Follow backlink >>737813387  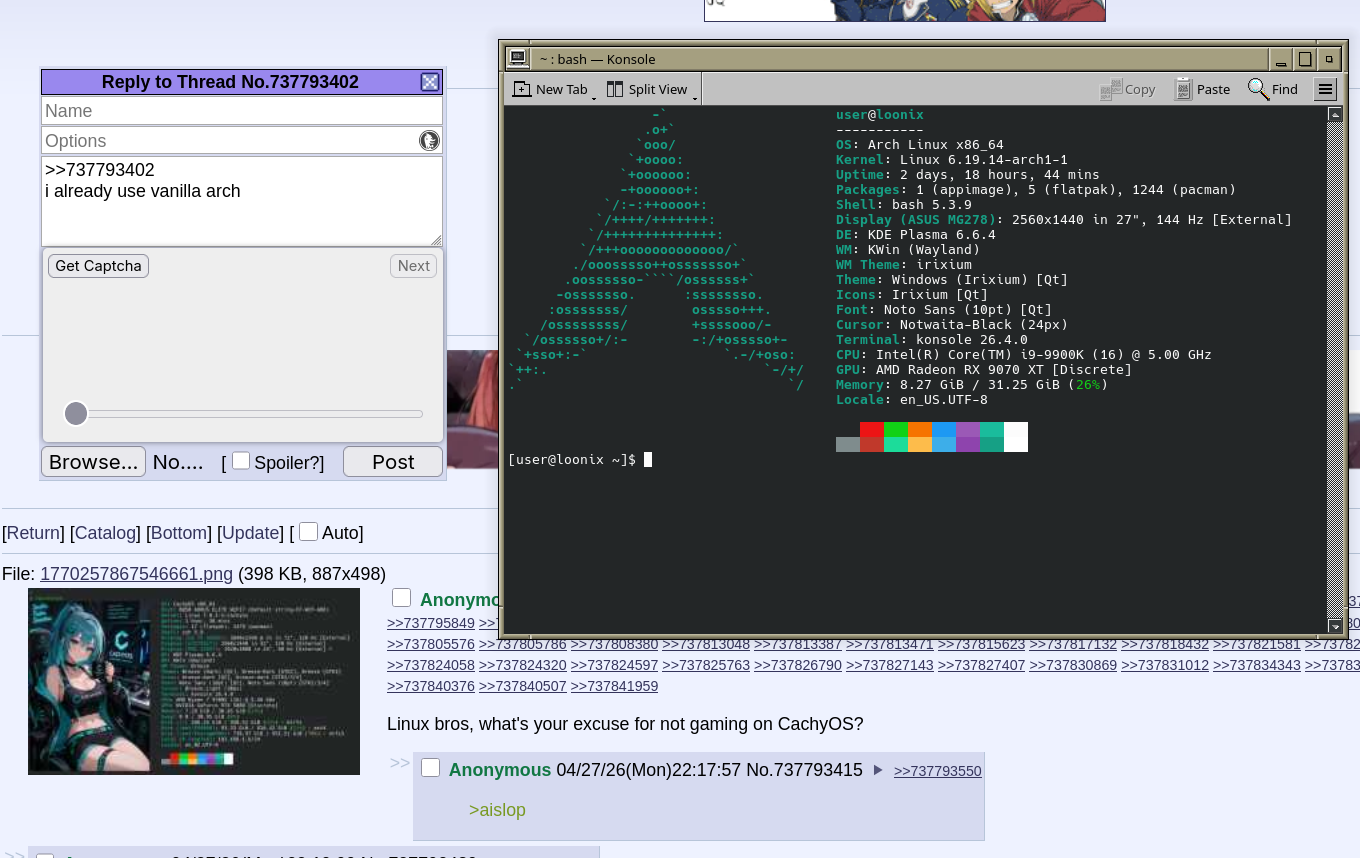[x=798, y=644]
